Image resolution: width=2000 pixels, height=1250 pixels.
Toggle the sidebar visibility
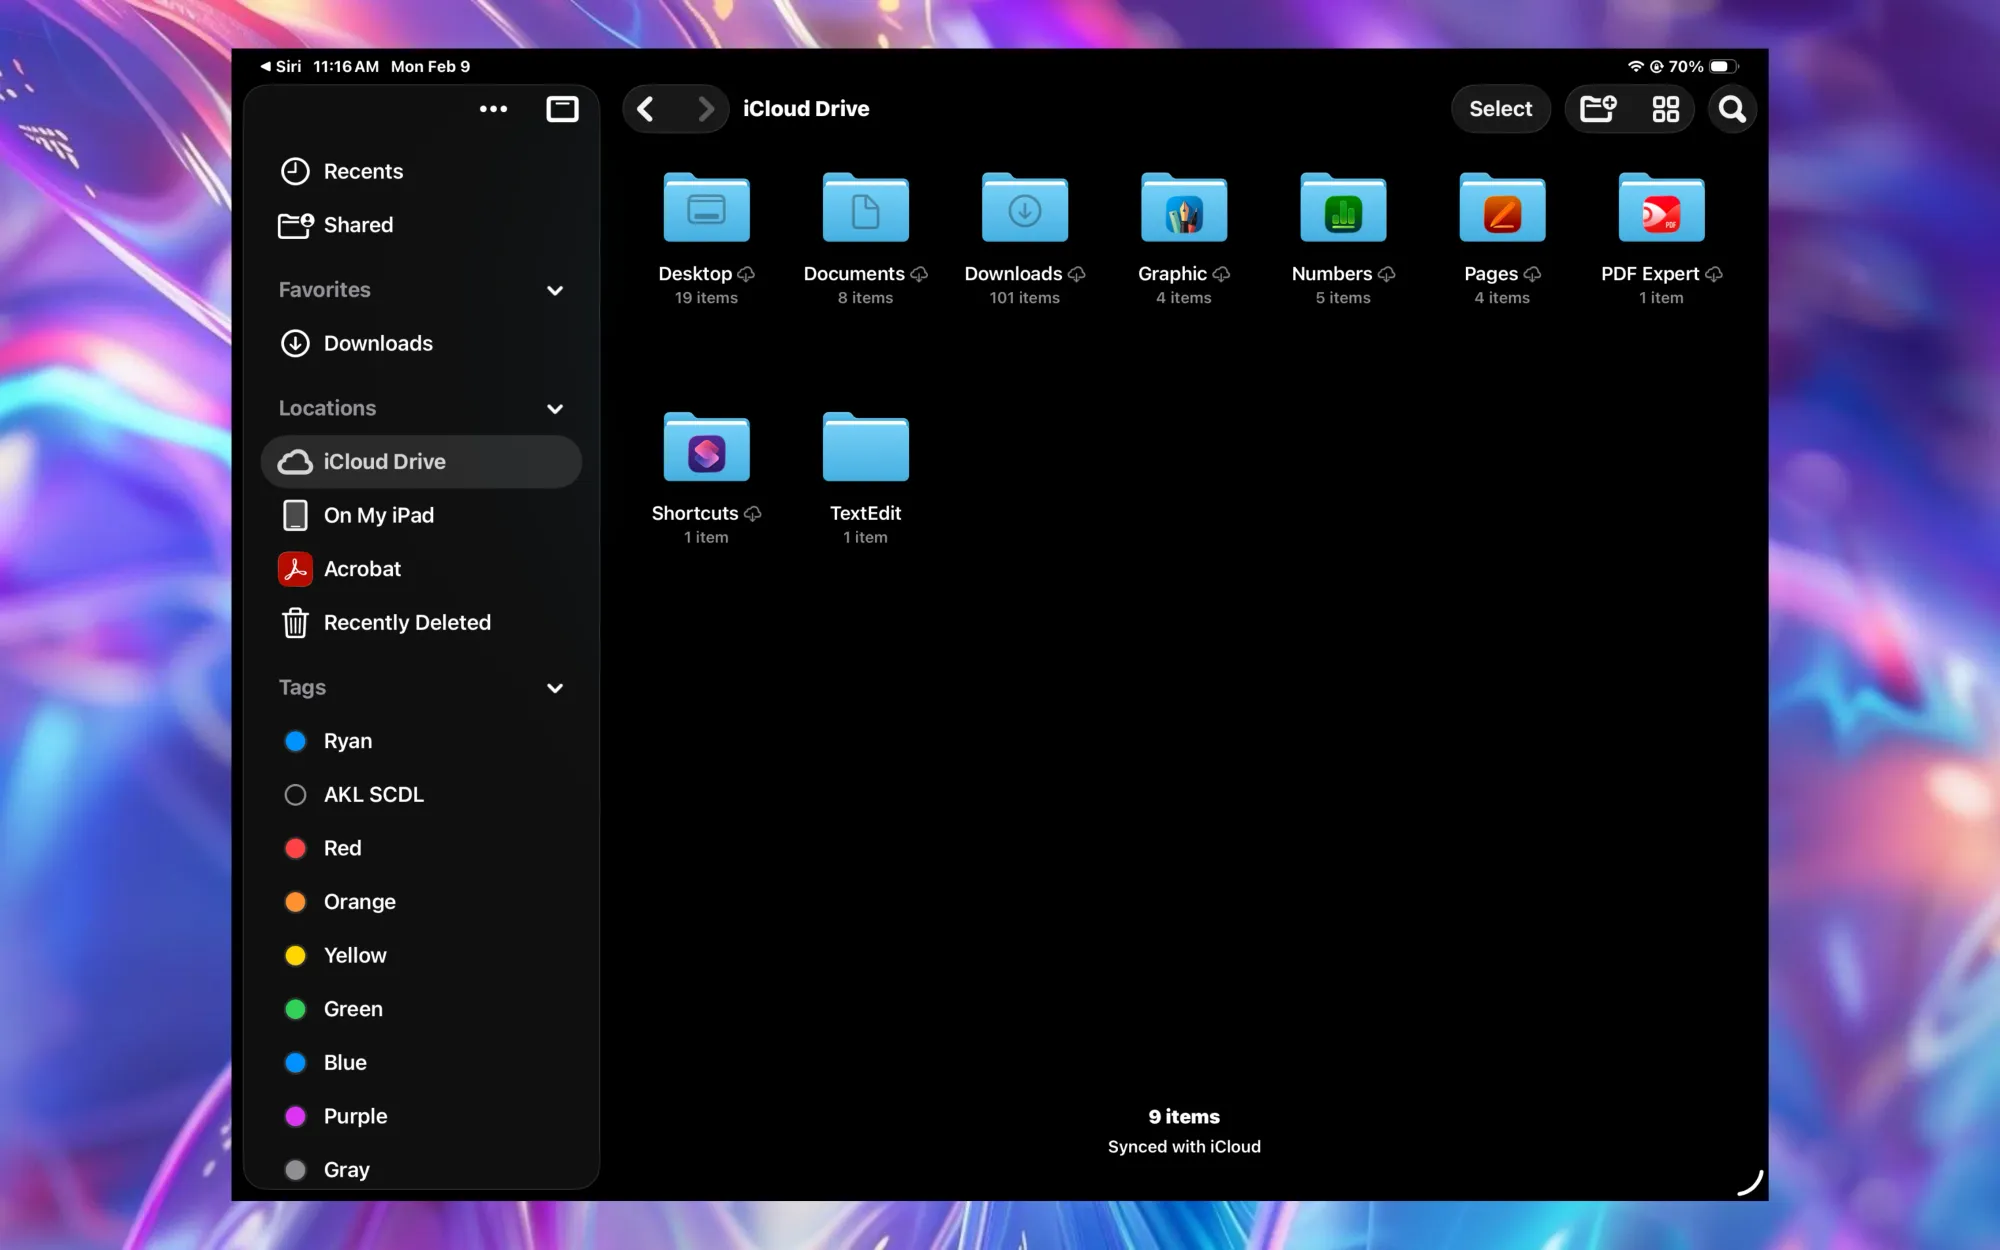click(562, 108)
